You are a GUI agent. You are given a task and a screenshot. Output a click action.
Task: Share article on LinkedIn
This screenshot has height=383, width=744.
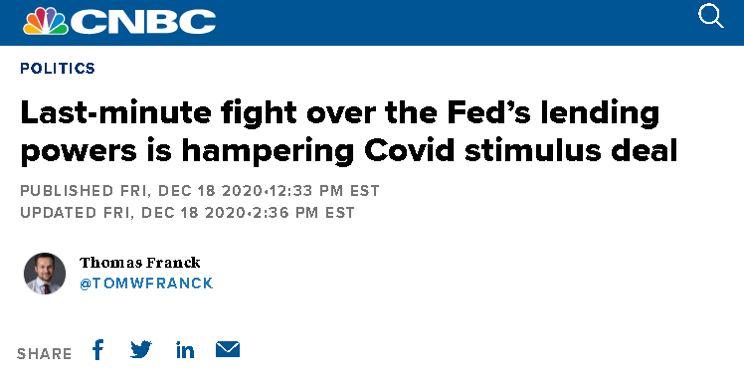tap(185, 350)
